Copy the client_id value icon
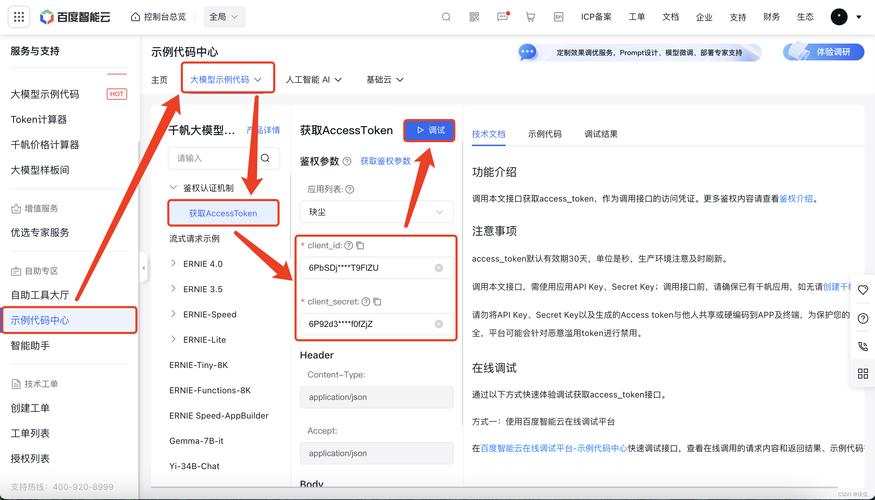Screen dimensions: 875x500 coord(360,245)
